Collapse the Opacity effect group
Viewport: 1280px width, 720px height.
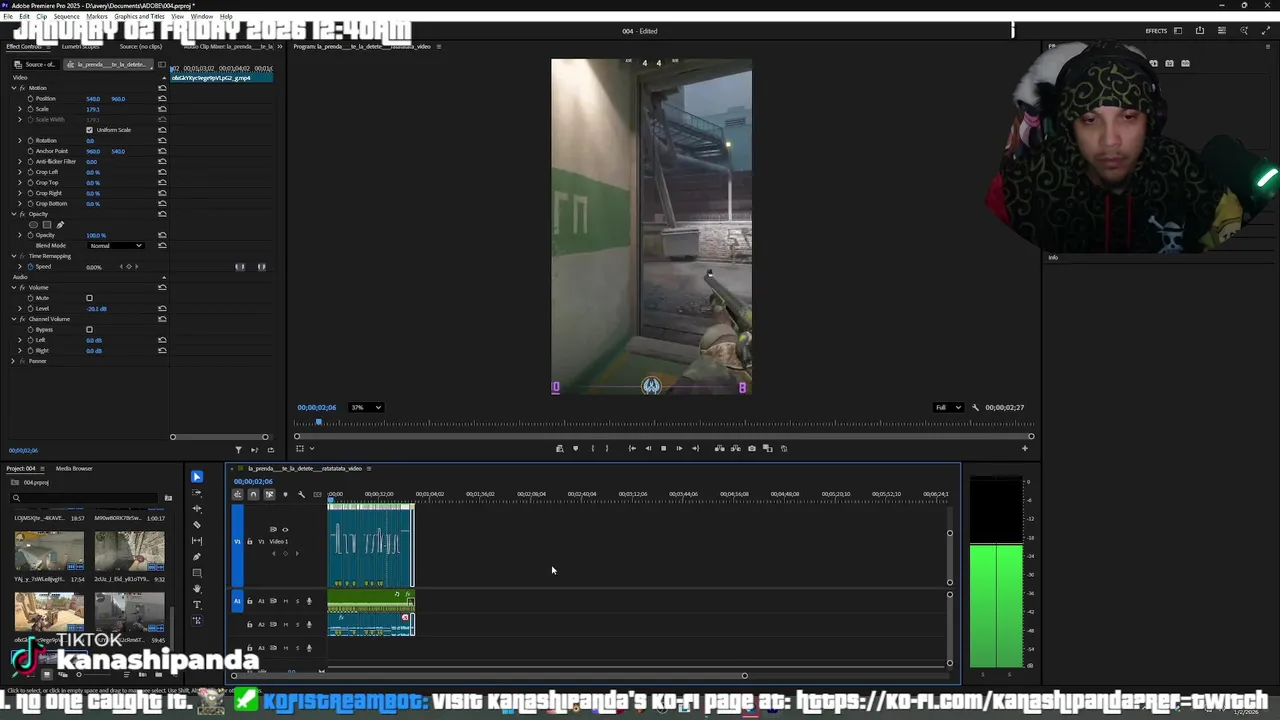coord(14,214)
